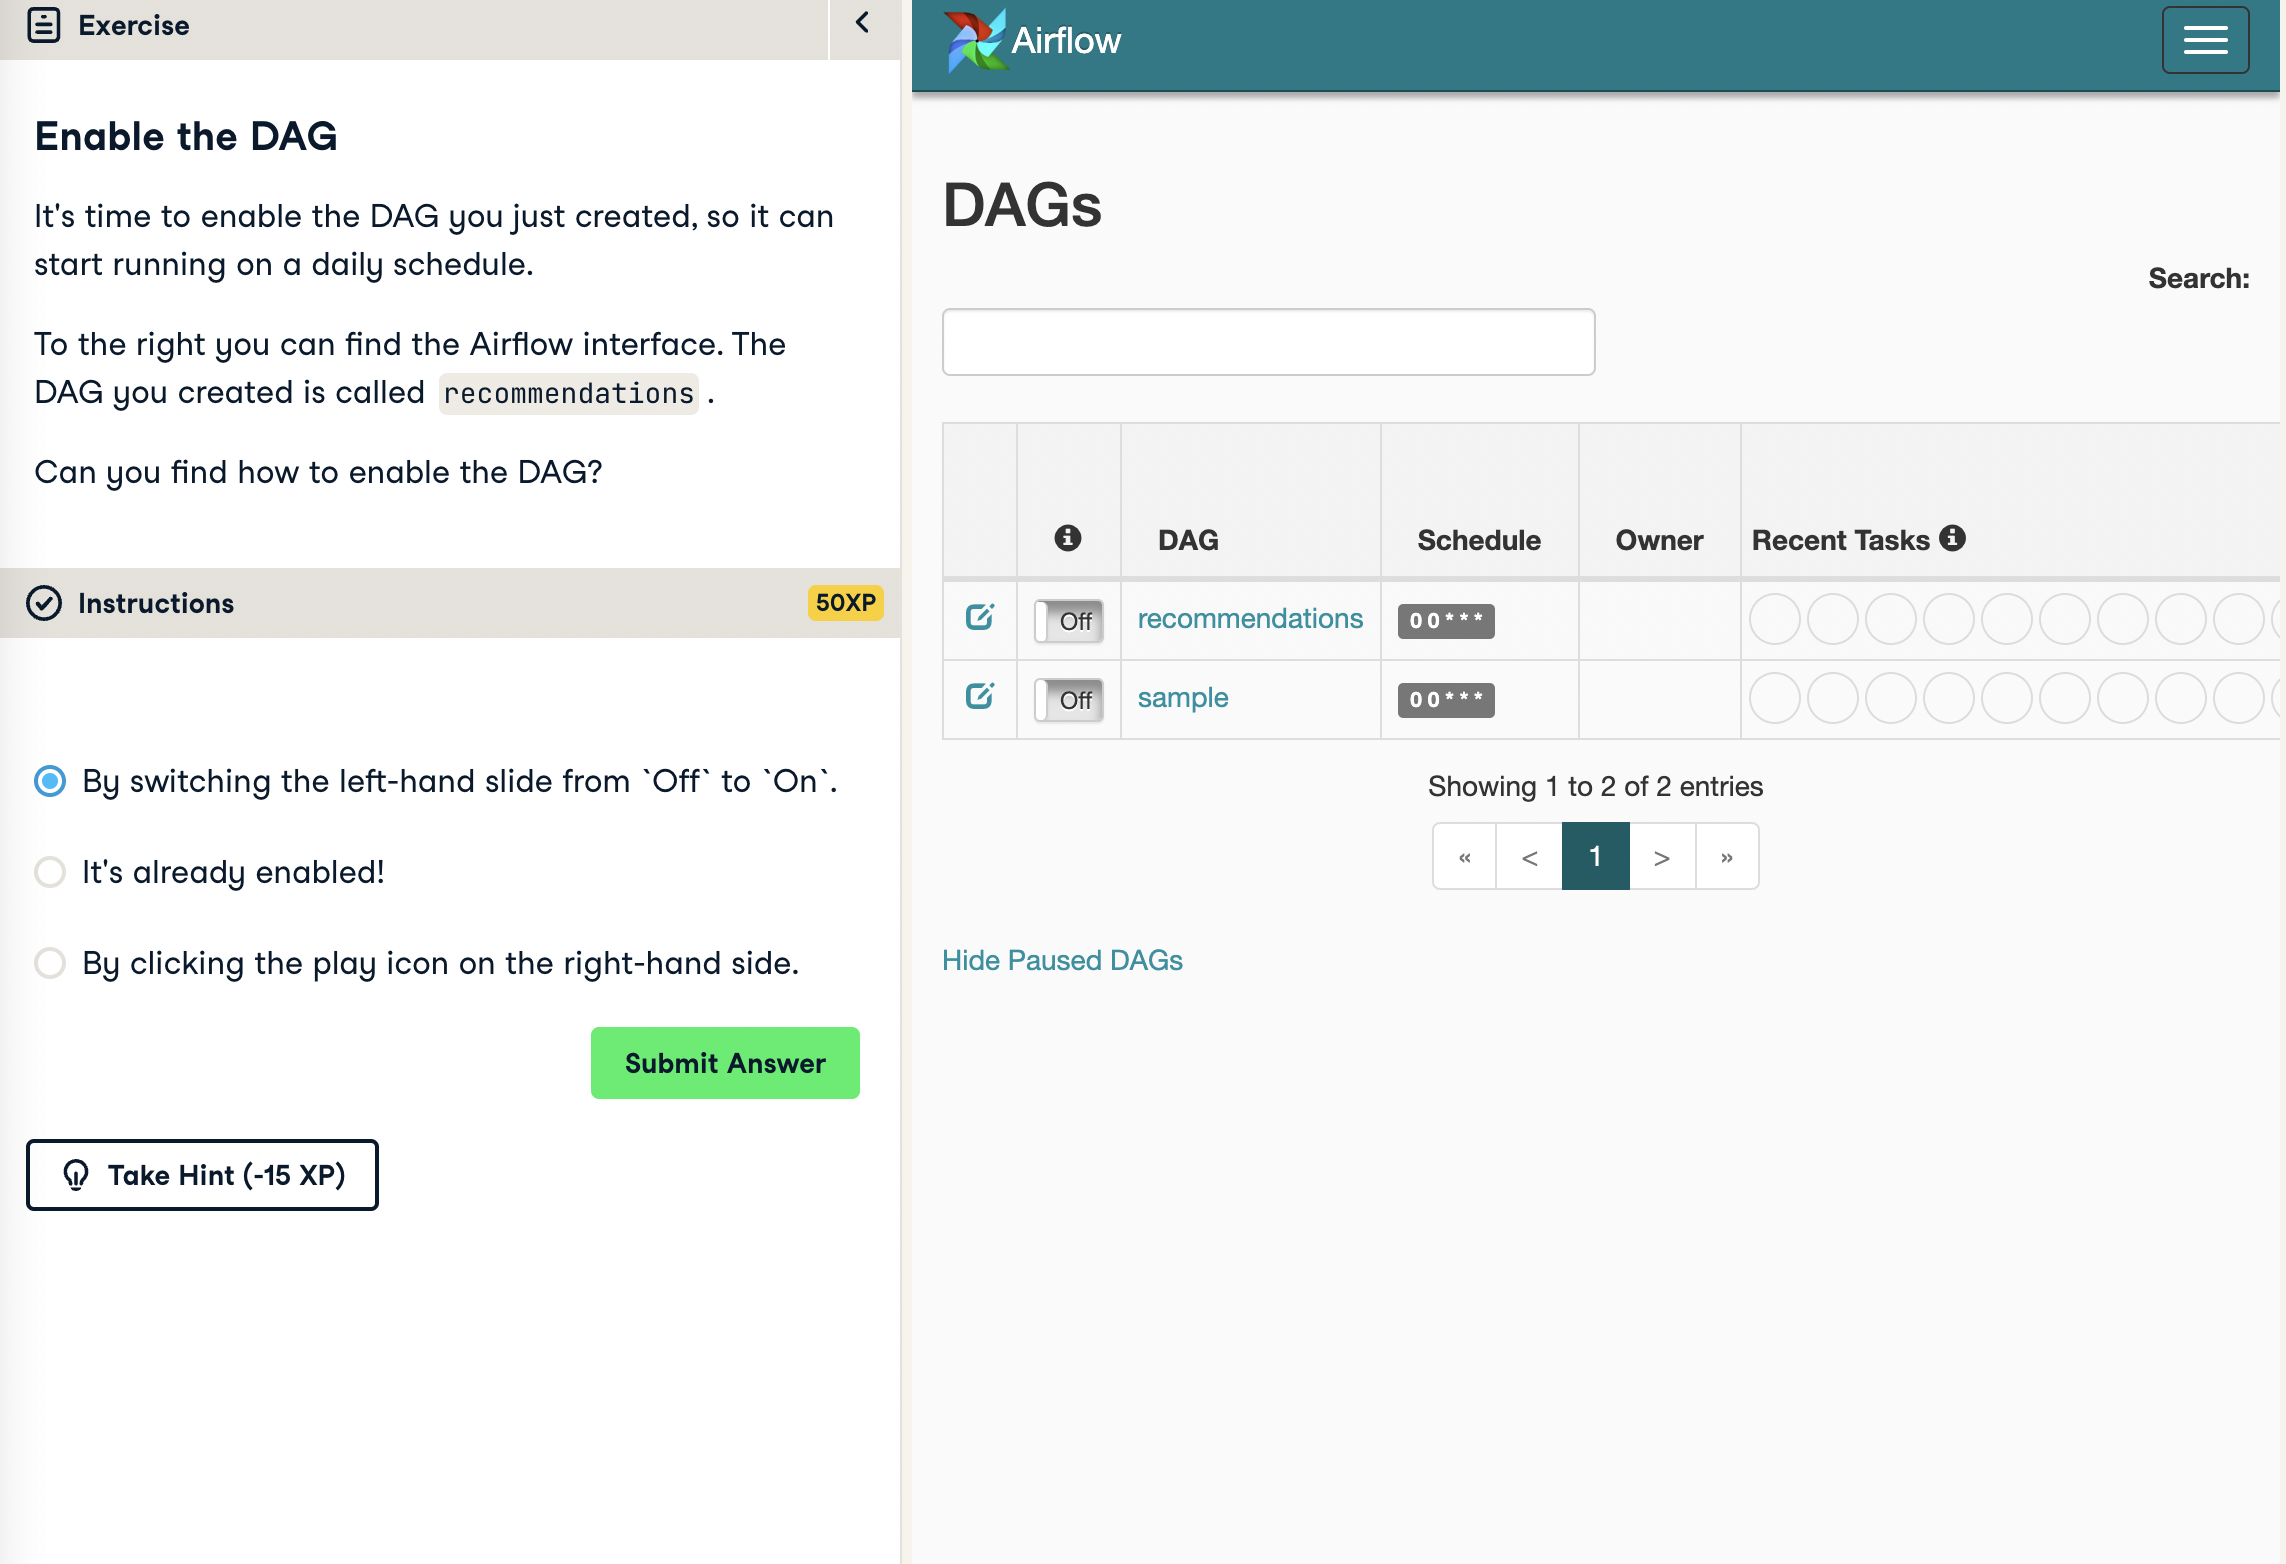
Task: Click the Submit Answer button
Action: tap(725, 1063)
